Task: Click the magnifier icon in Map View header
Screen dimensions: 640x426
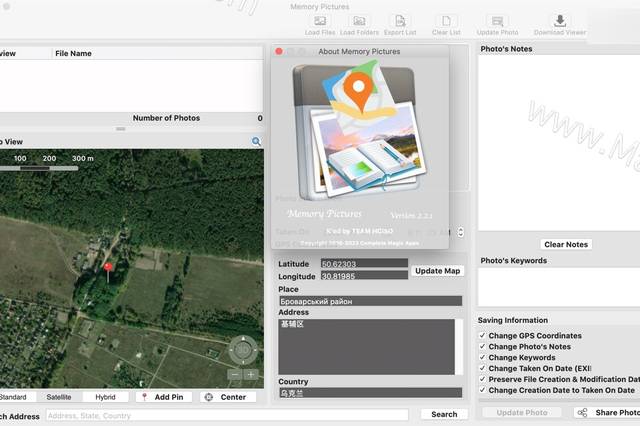Action: click(x=256, y=142)
